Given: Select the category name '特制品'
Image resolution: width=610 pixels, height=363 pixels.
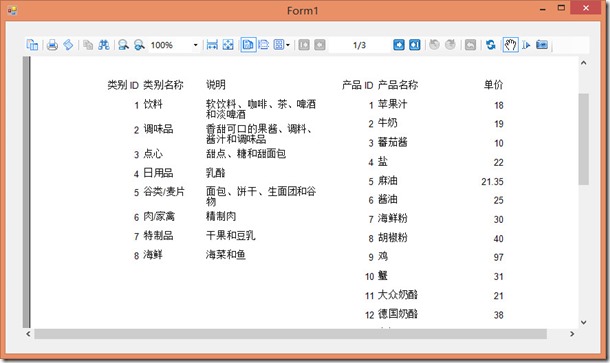Looking at the screenshot, I should pyautogui.click(x=158, y=235).
